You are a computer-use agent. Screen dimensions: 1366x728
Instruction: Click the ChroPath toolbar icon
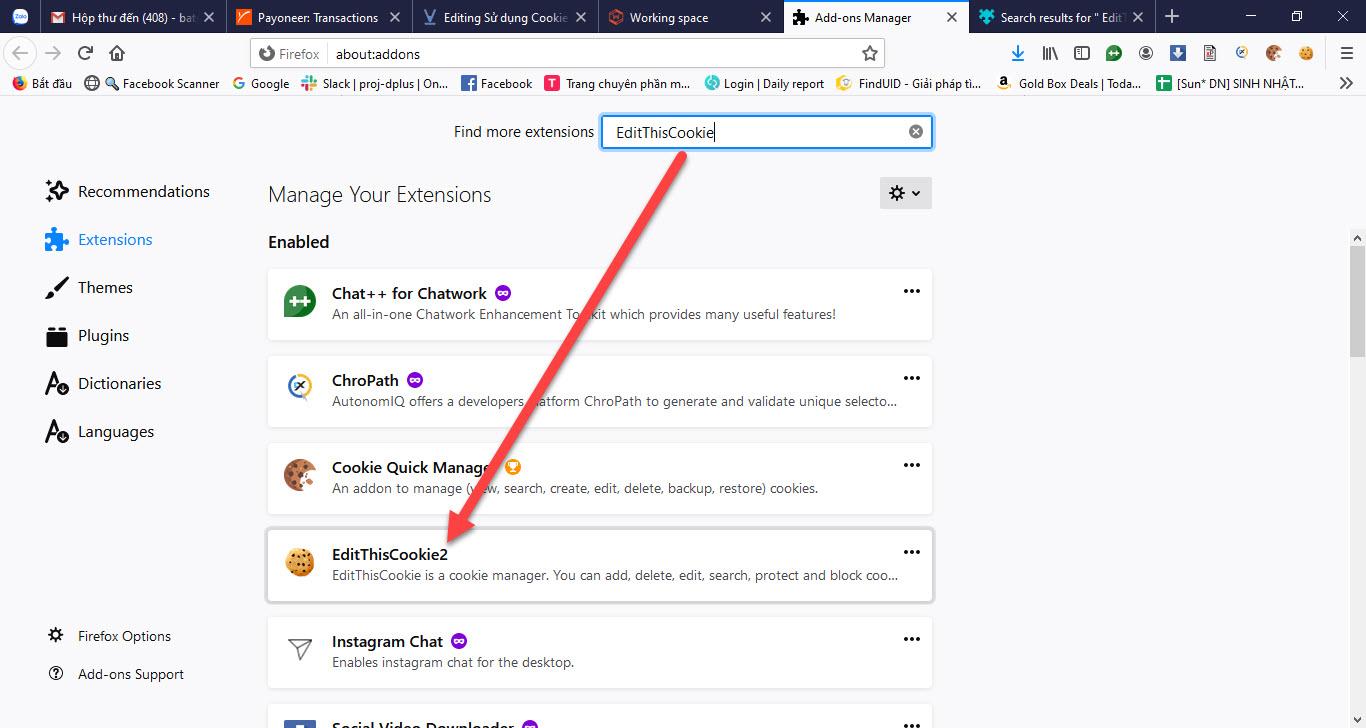click(x=1242, y=53)
